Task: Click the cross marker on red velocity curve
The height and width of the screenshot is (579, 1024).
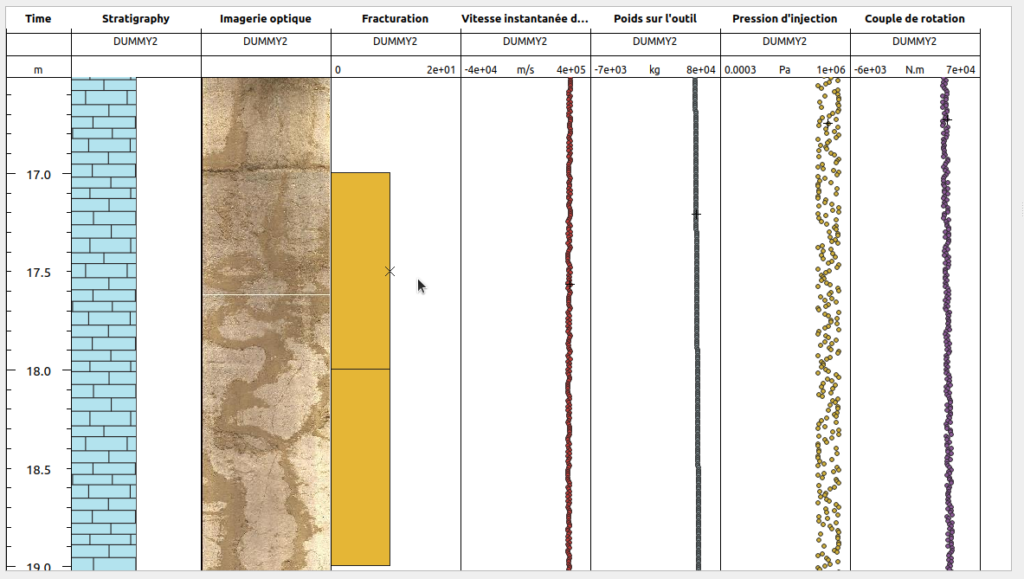Action: pyautogui.click(x=570, y=285)
